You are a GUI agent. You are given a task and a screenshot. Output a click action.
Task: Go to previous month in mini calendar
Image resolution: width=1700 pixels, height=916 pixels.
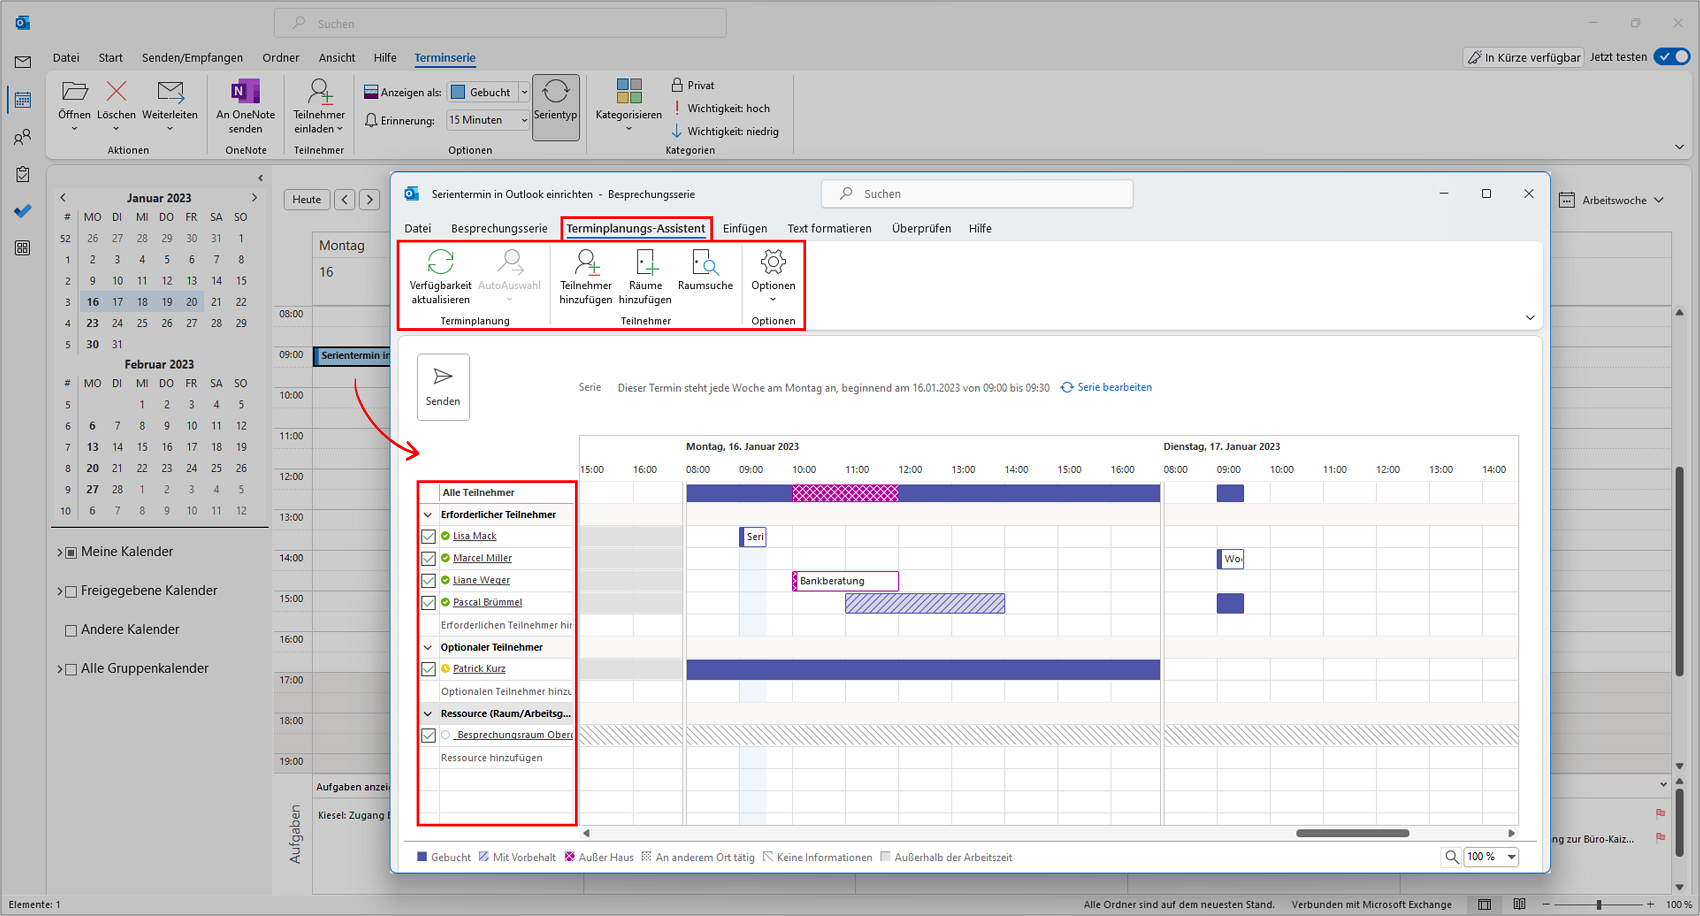pyautogui.click(x=63, y=197)
